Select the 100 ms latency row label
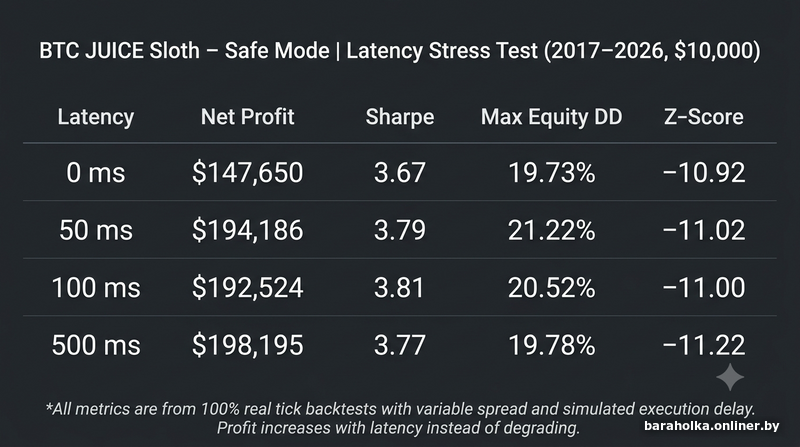Viewport: 800px width, 447px height. coord(95,288)
